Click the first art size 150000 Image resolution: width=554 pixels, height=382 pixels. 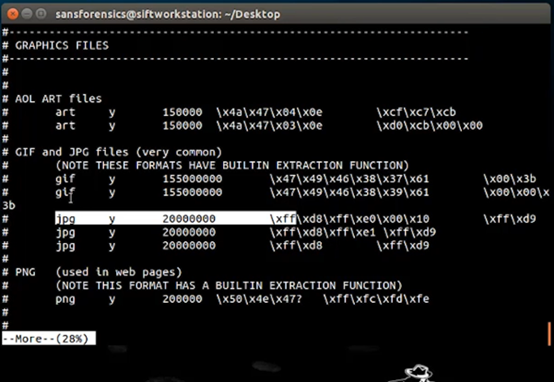click(x=182, y=112)
